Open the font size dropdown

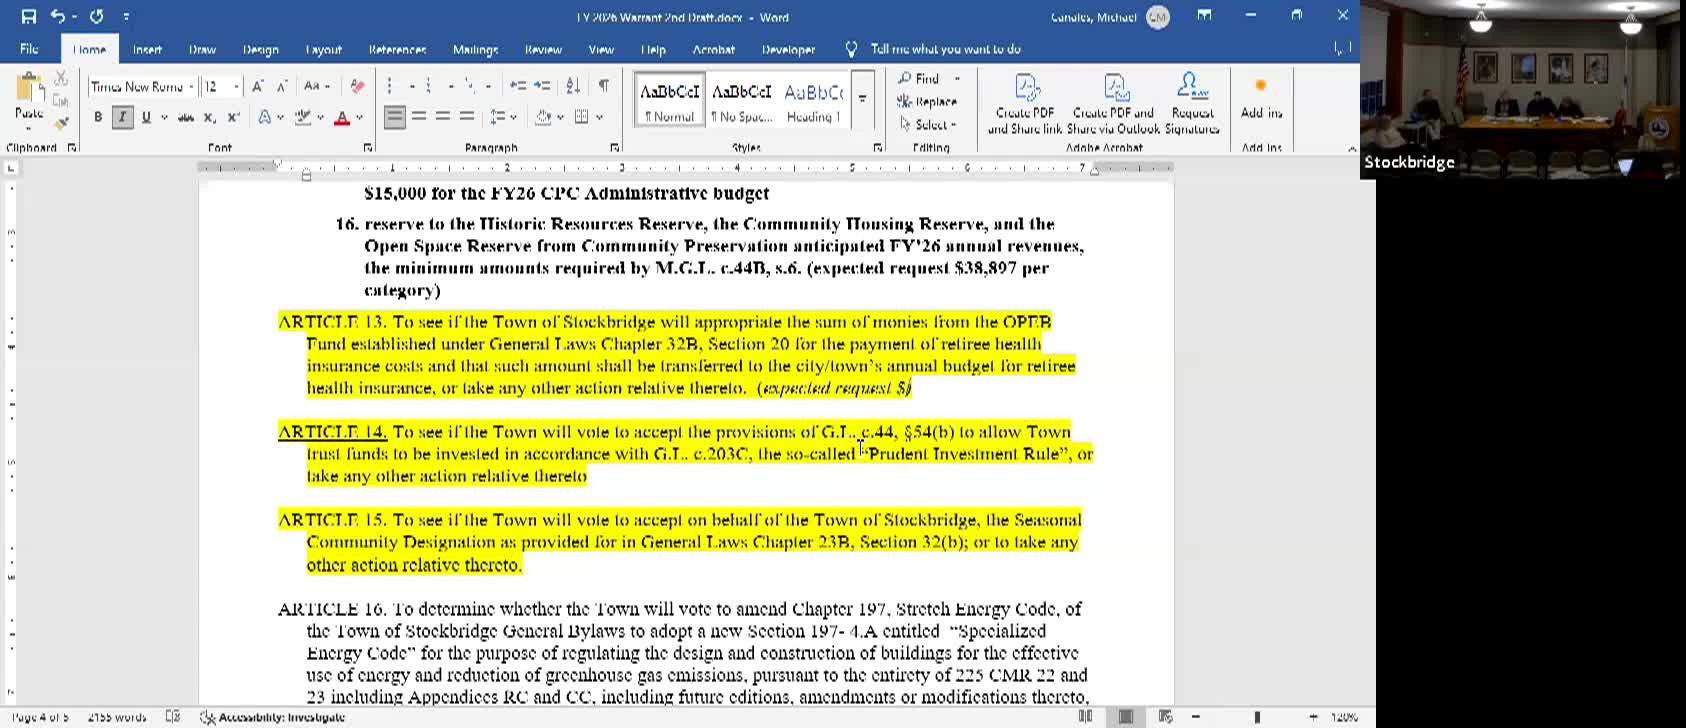click(x=236, y=87)
